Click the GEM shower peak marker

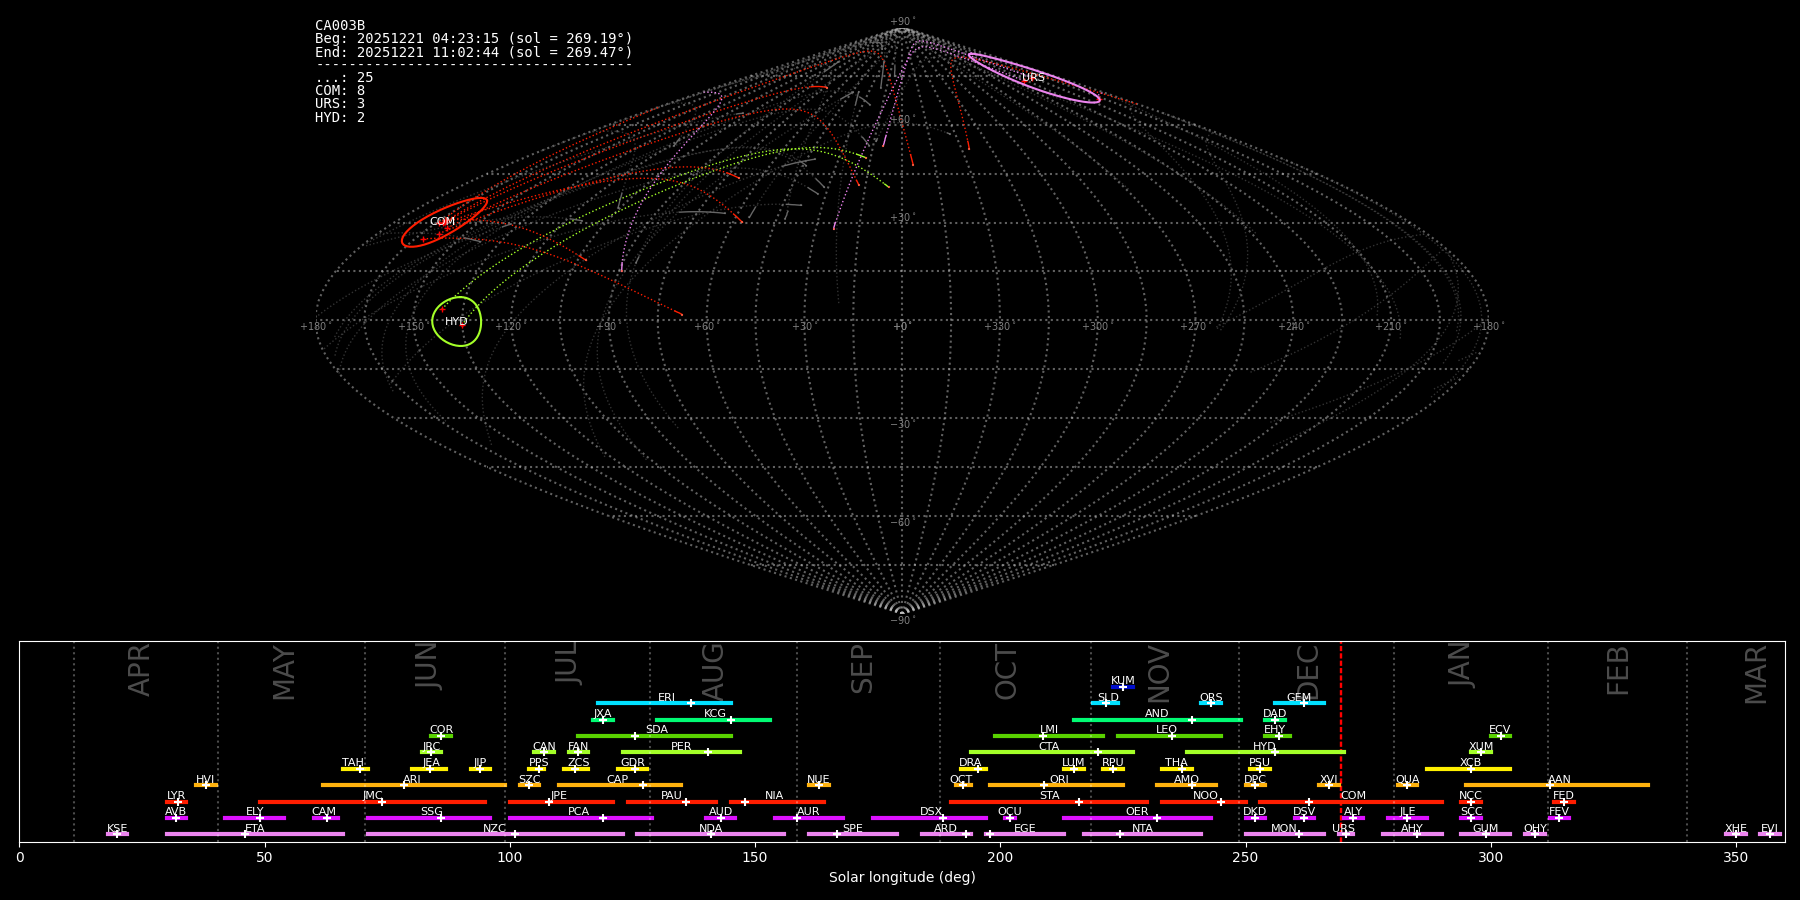click(x=1303, y=703)
